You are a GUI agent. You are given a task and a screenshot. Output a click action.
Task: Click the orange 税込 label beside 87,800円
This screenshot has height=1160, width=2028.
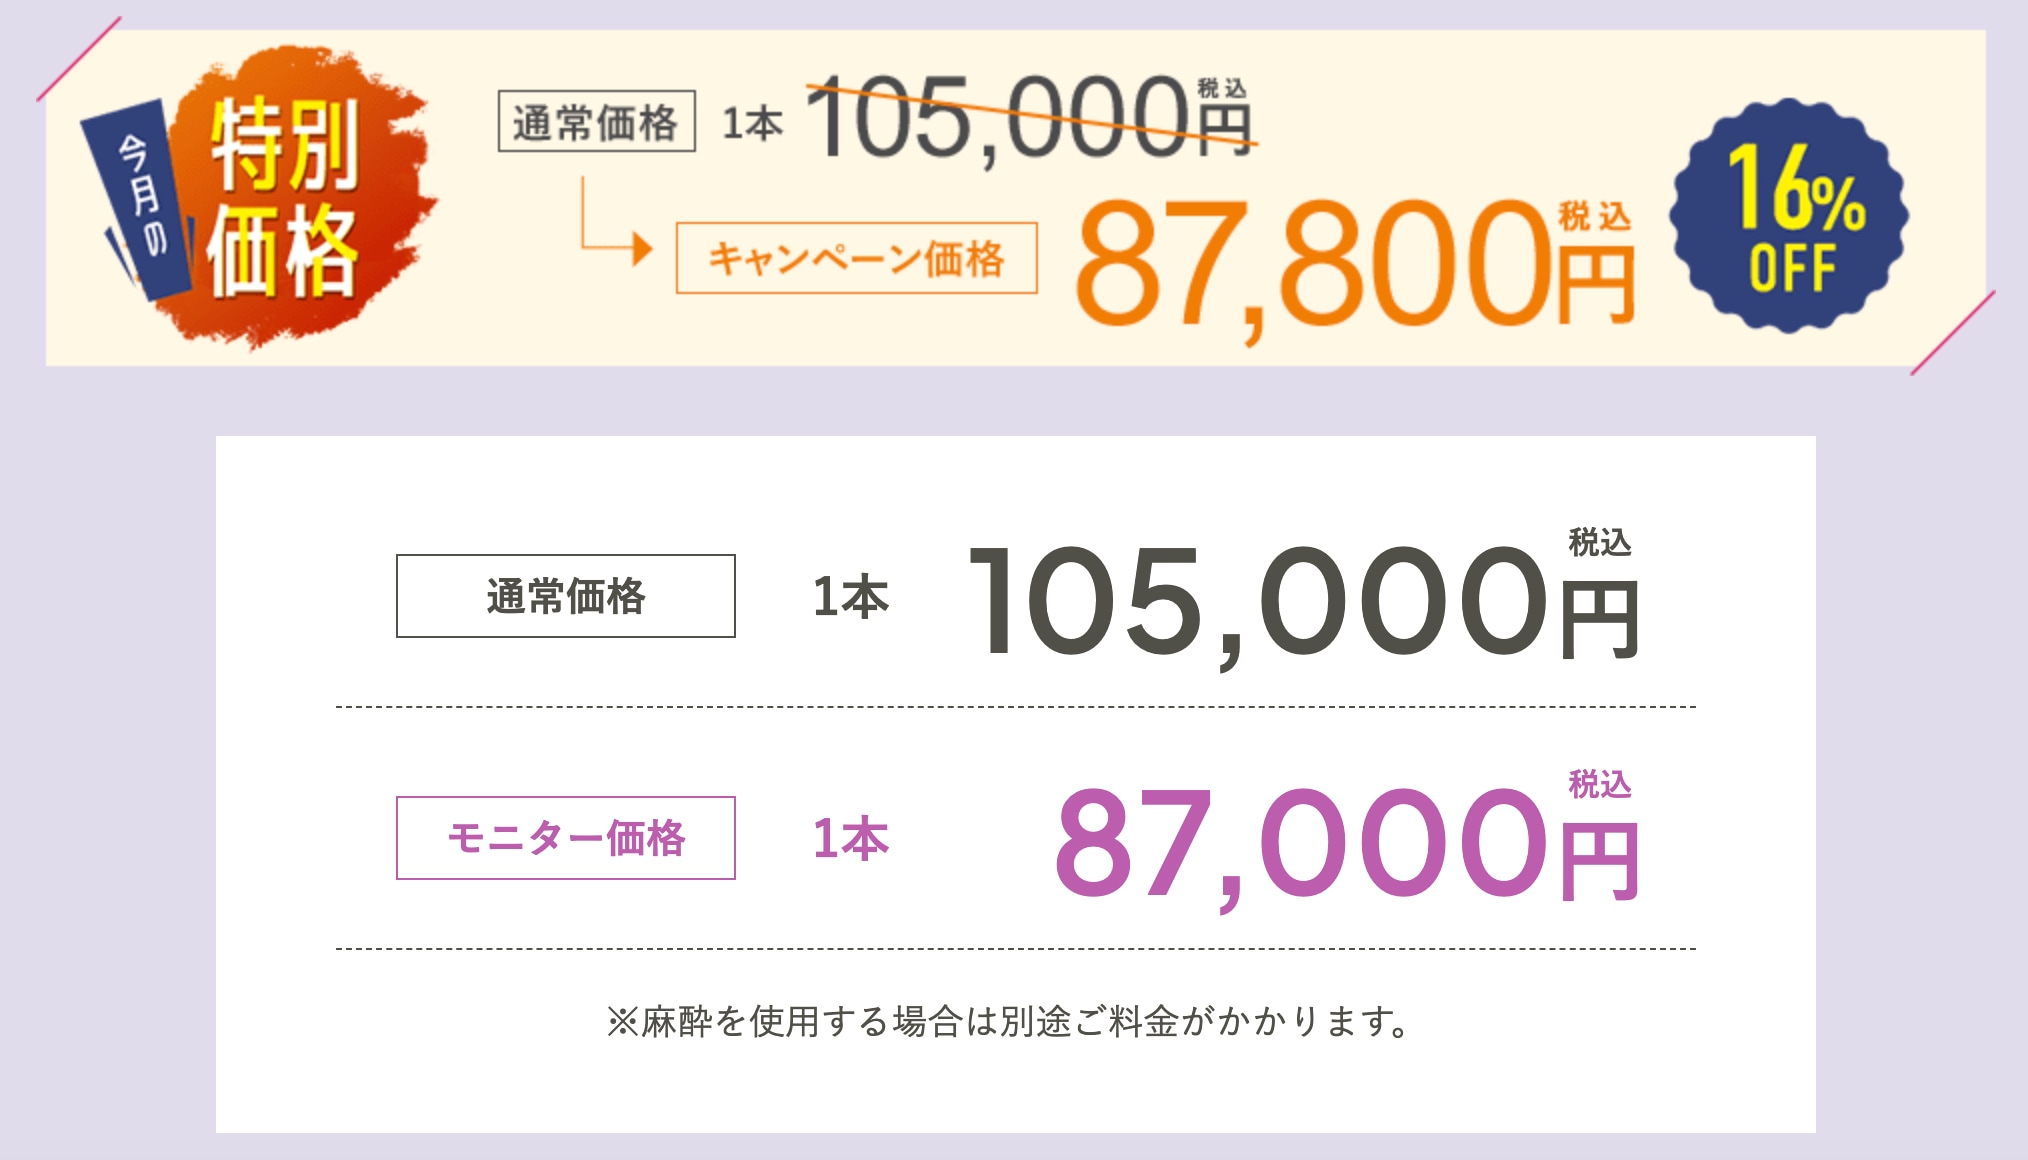coord(1594,216)
